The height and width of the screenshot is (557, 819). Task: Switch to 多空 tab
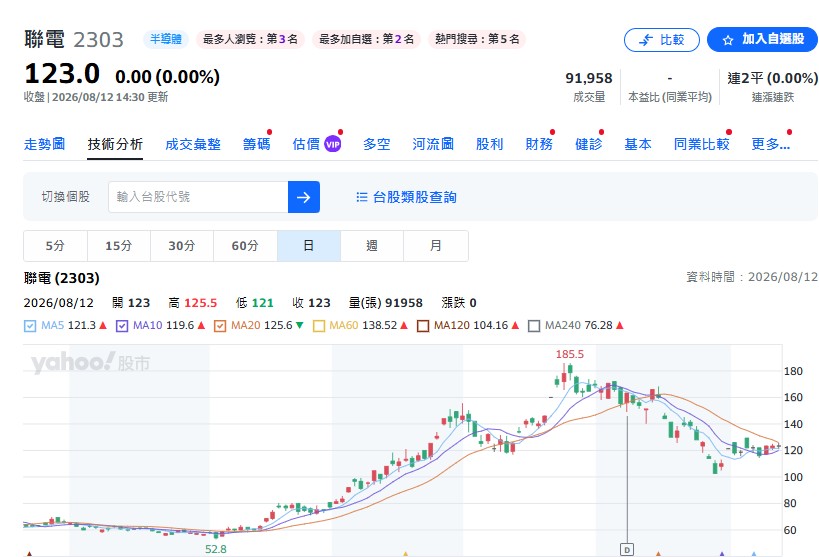pyautogui.click(x=377, y=144)
